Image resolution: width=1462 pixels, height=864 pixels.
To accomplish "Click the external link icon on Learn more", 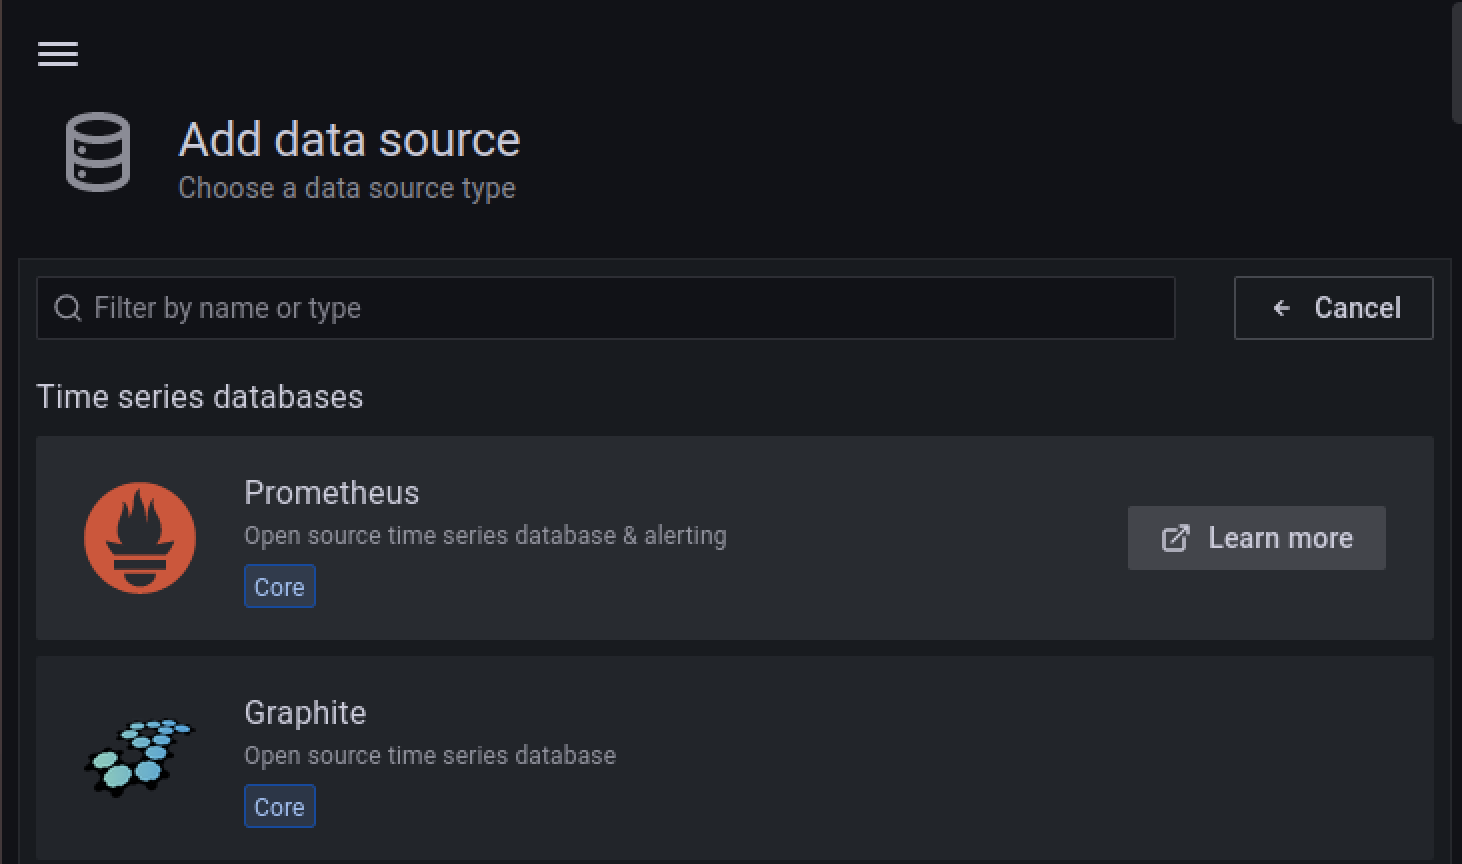I will tap(1176, 538).
